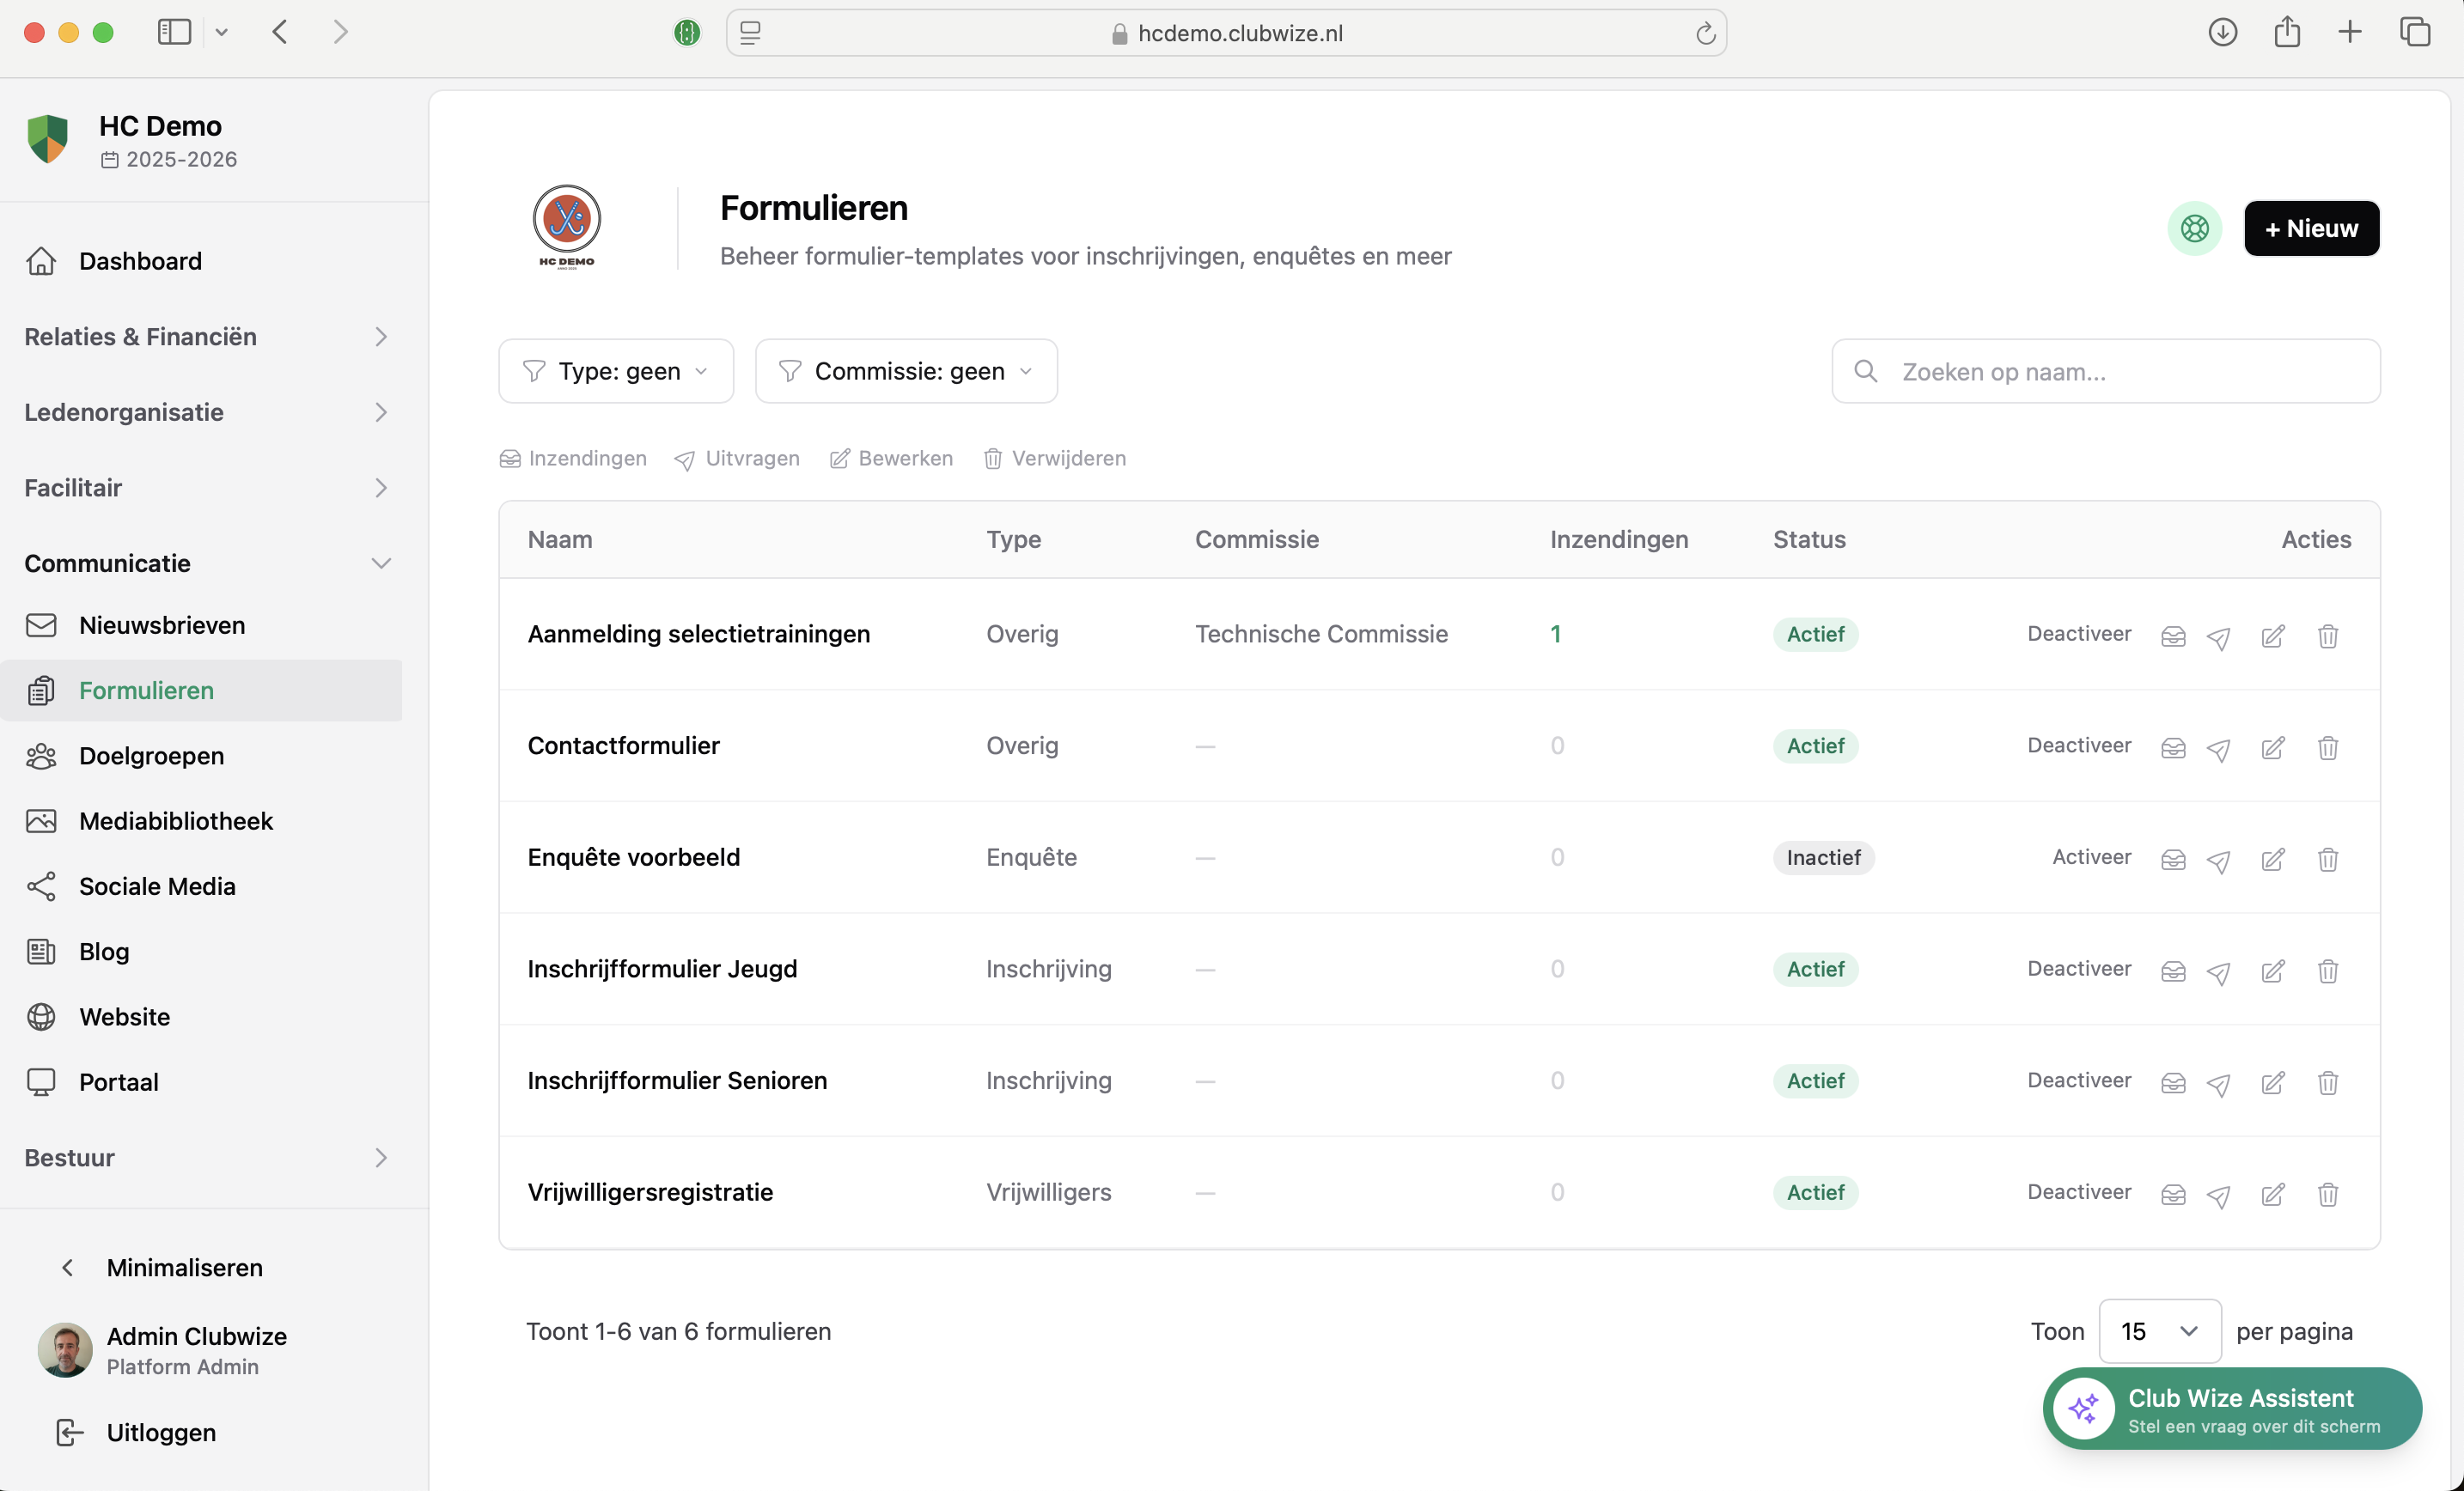Image resolution: width=2464 pixels, height=1491 pixels.
Task: View inzendingen inbox icon for Contactformulier
Action: (x=2172, y=747)
